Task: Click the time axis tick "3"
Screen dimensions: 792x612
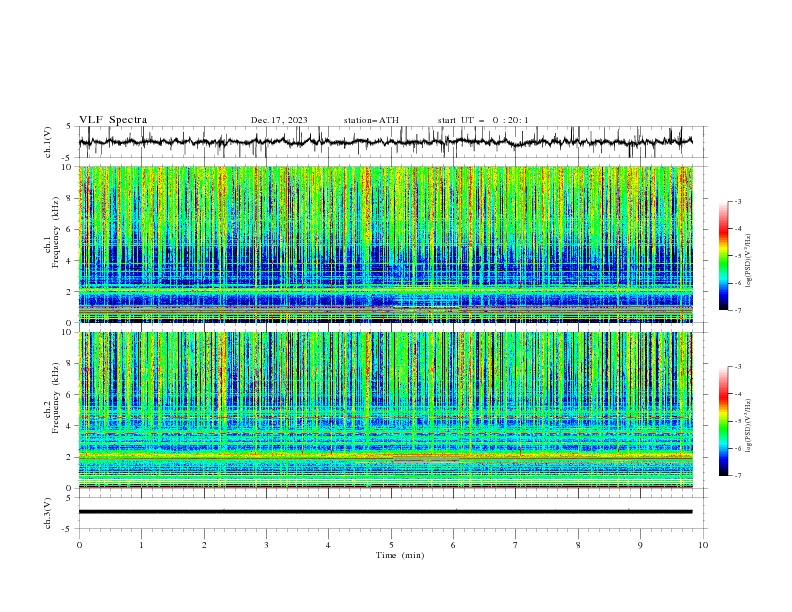Action: [266, 545]
